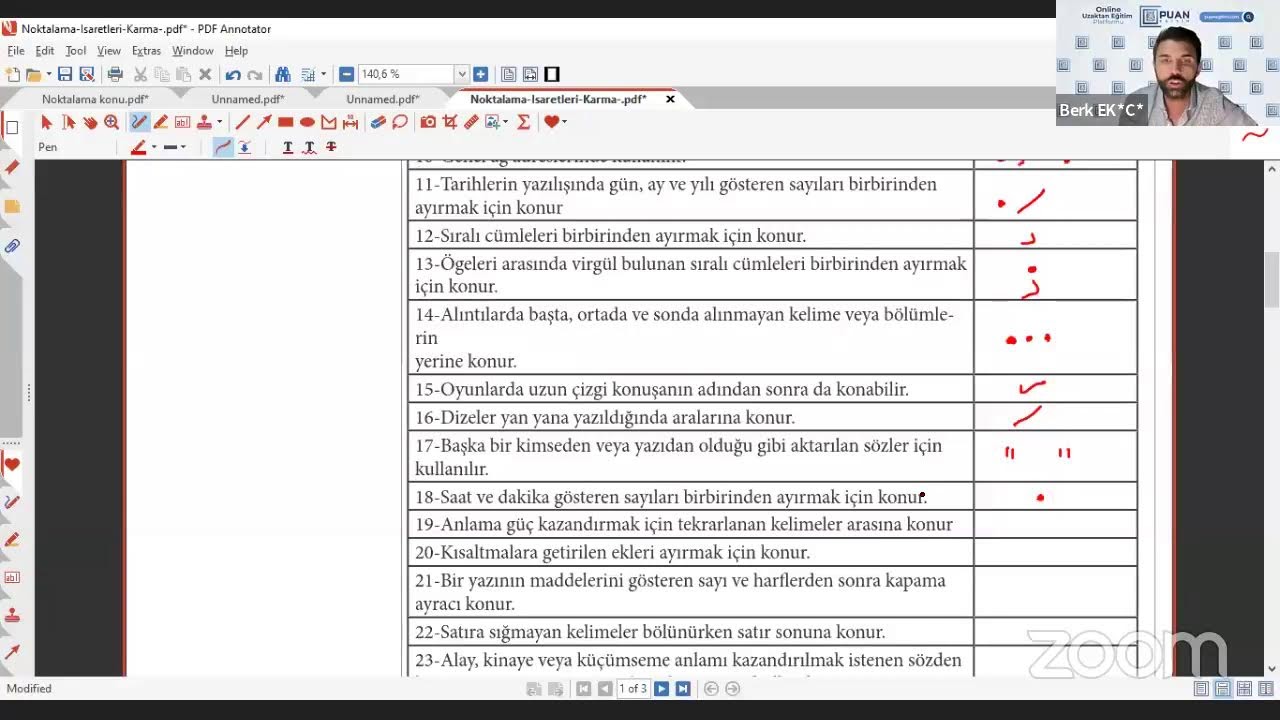The image size is (1280, 720).
Task: Open the Tool menu
Action: coord(76,51)
